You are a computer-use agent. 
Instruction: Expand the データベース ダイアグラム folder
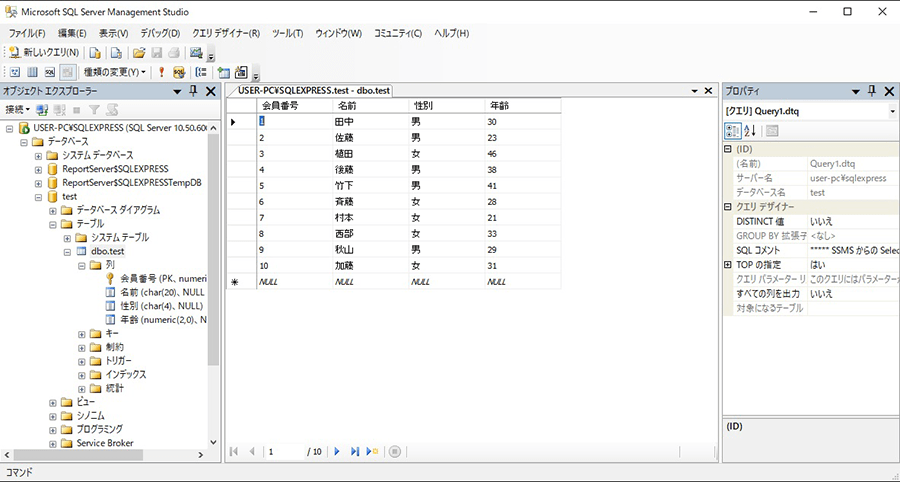52,211
